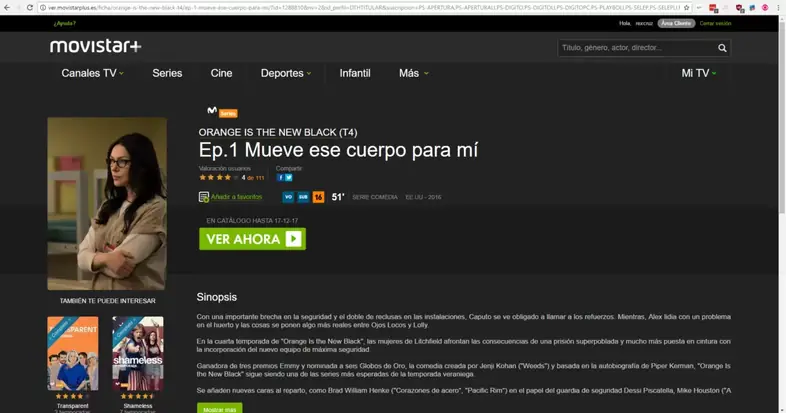This screenshot has height=413, width=786.
Task: Click the red browser extension icon
Action: coord(713,8)
